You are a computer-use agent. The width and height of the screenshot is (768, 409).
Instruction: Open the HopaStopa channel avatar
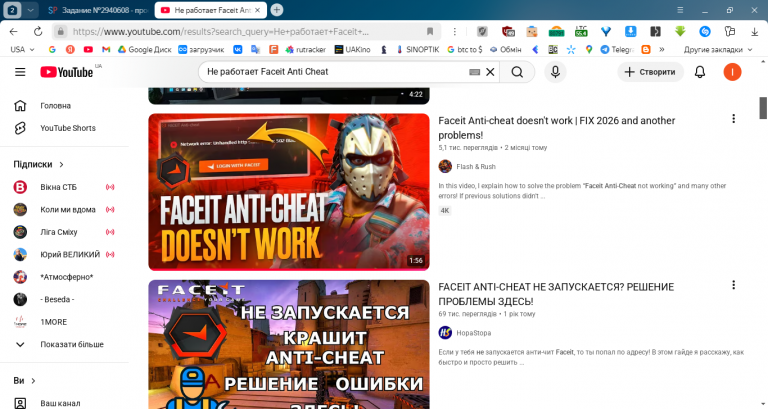tap(445, 333)
